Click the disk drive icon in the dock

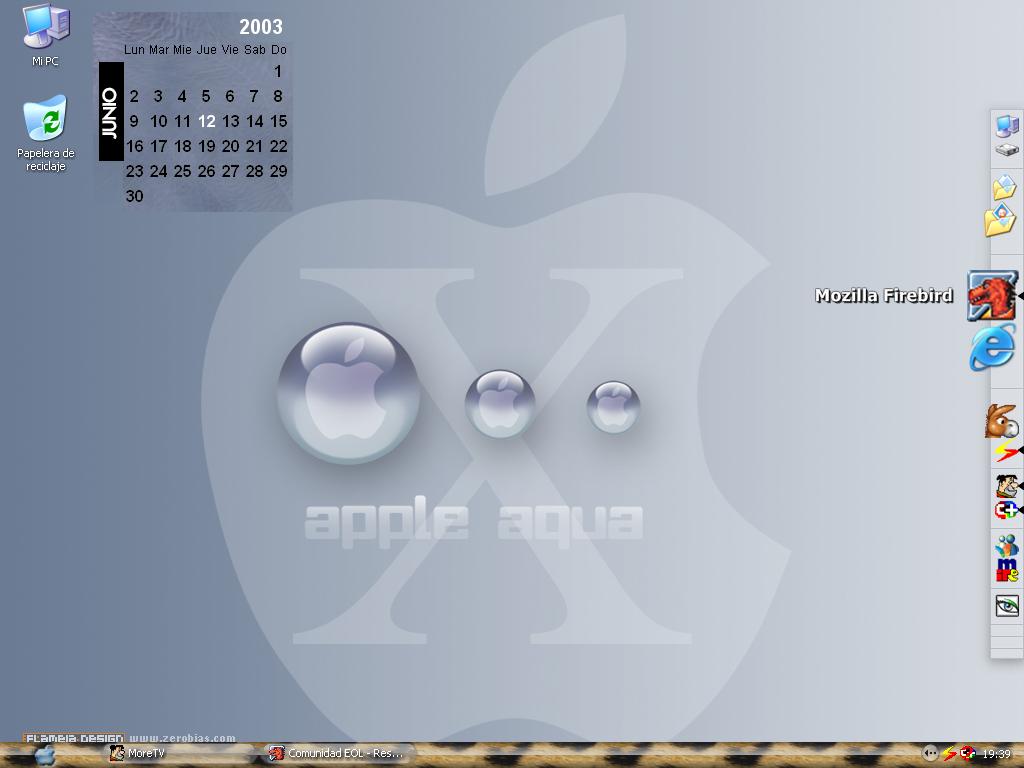[1006, 150]
